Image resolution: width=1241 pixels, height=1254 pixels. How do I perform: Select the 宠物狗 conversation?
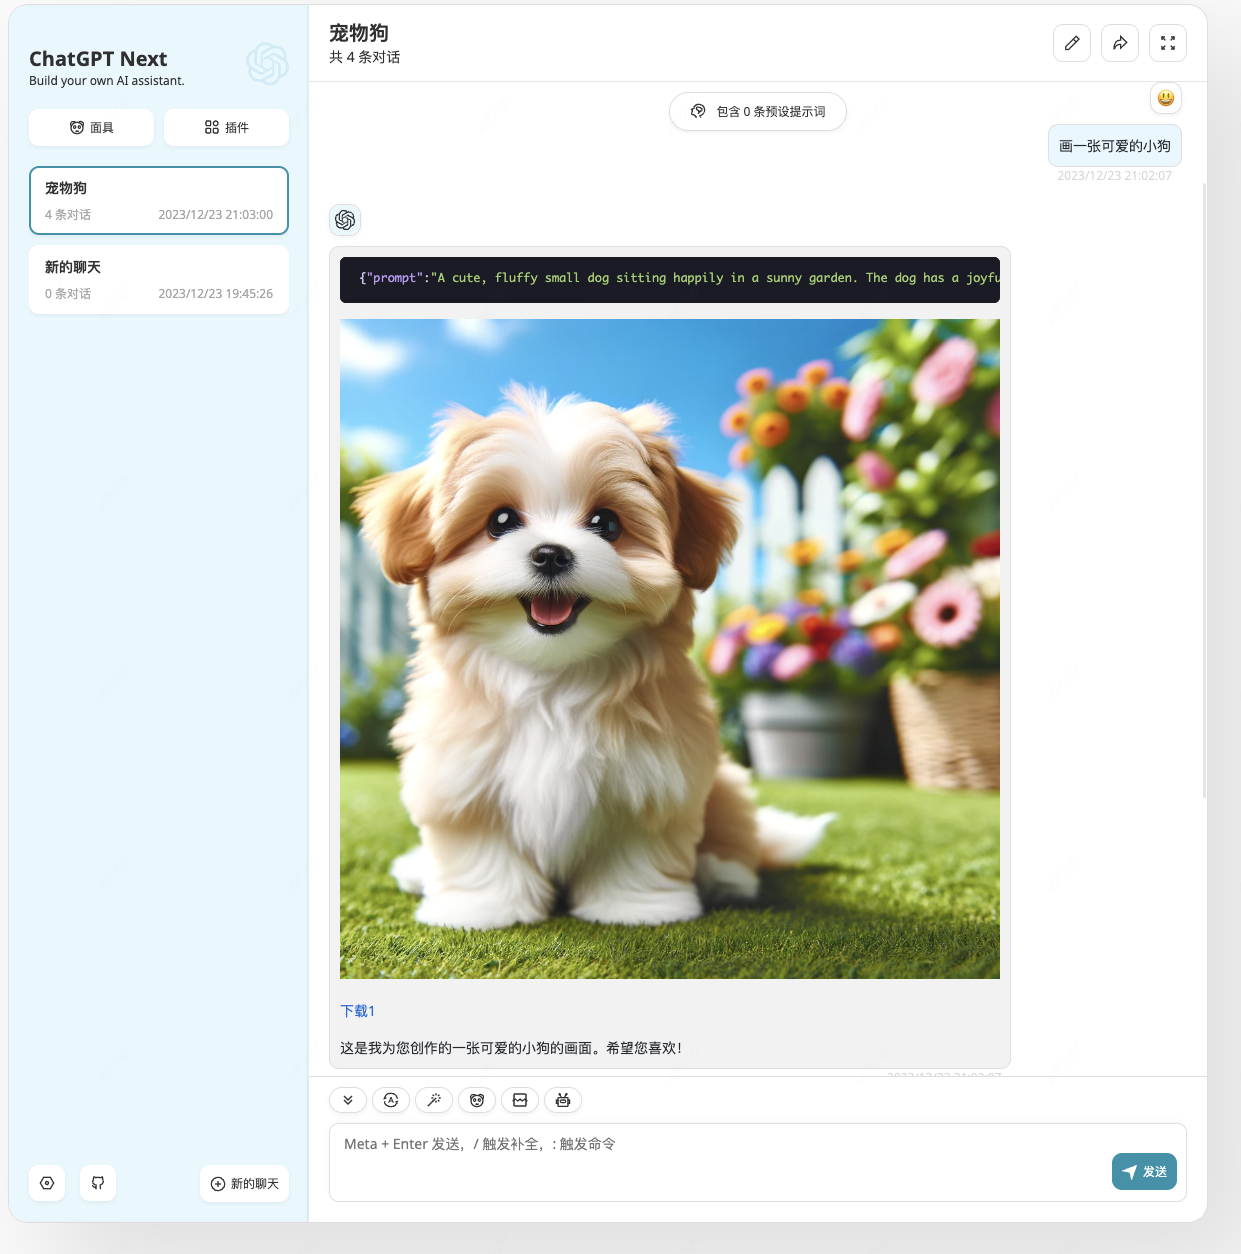coord(159,200)
